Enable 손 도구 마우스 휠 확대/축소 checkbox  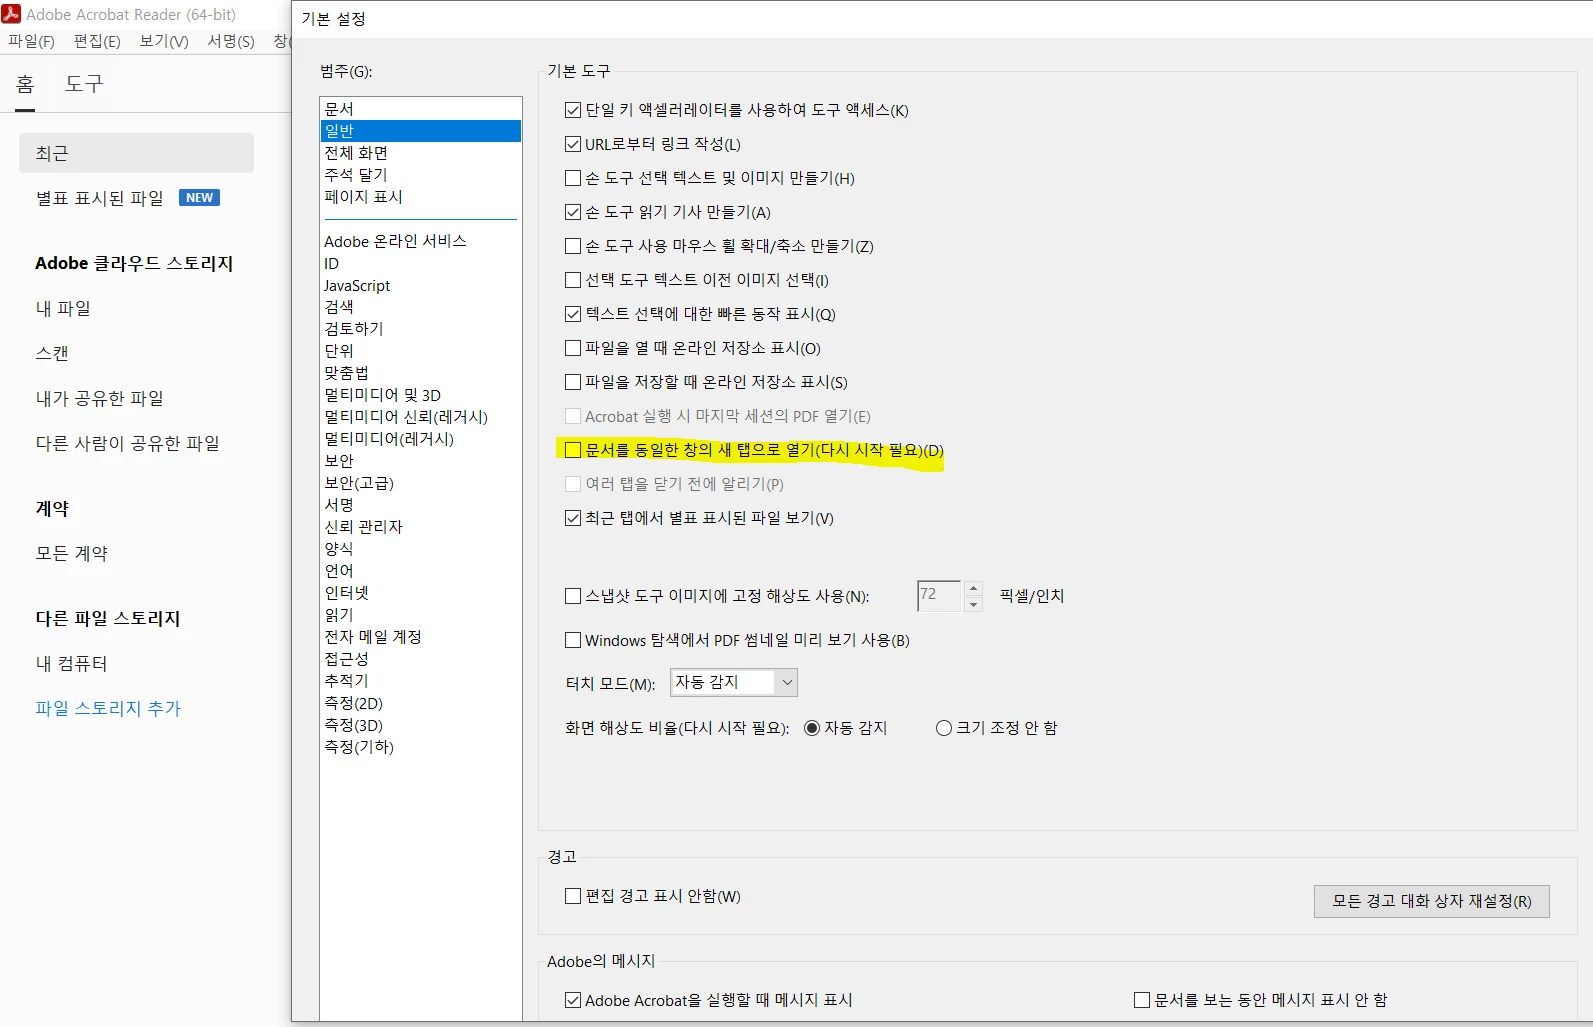573,246
